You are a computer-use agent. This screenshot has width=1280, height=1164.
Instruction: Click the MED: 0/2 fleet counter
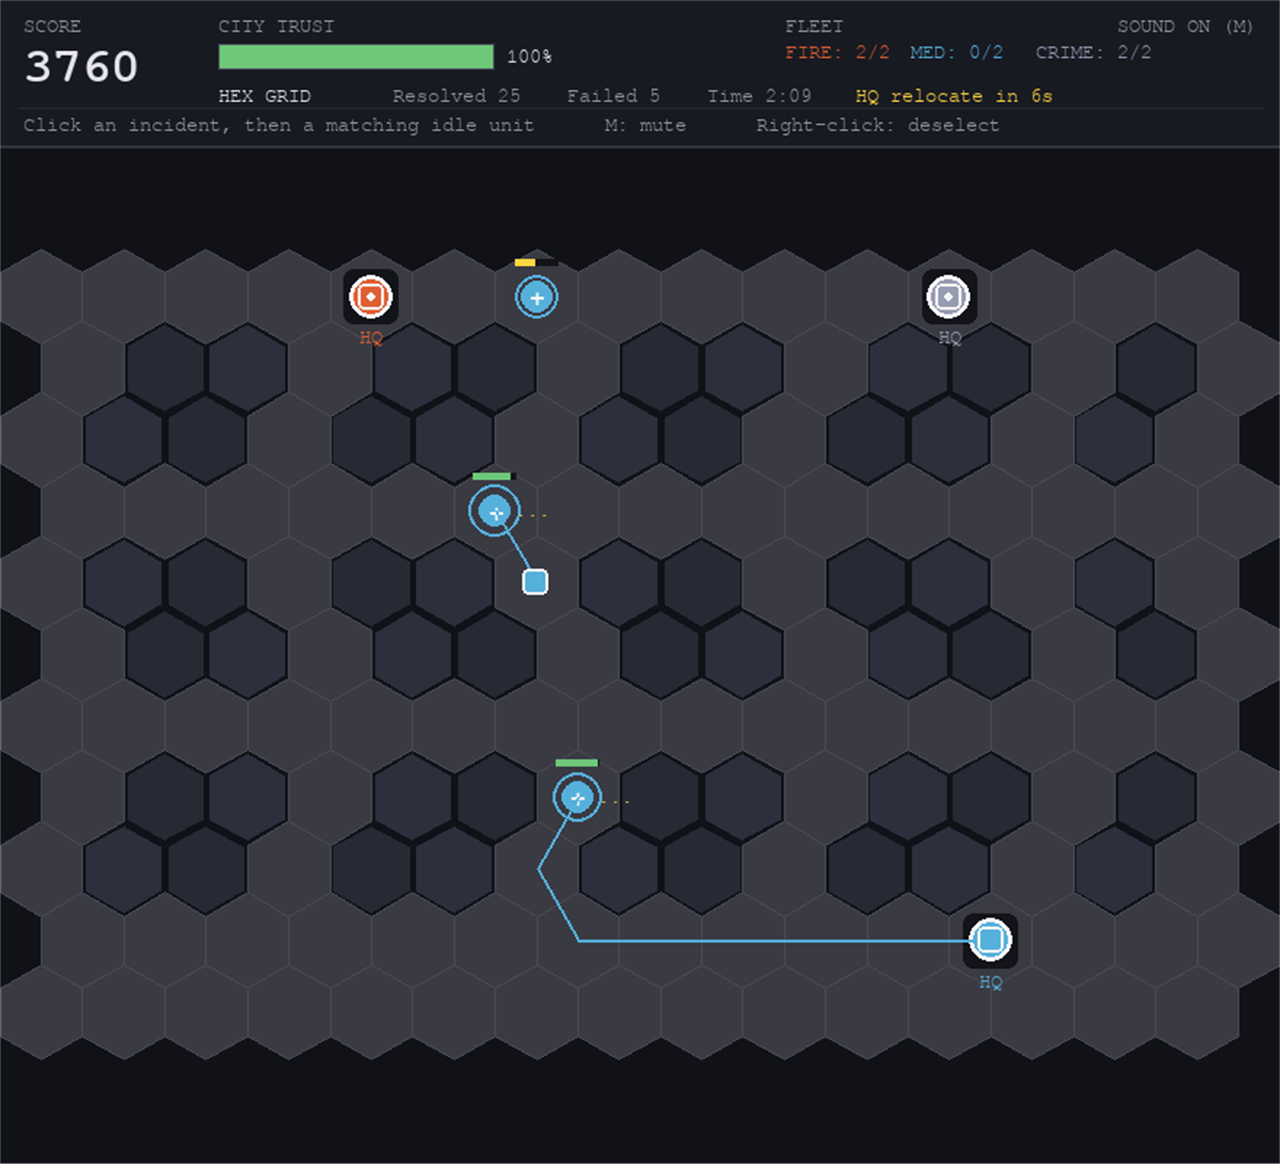tap(956, 52)
